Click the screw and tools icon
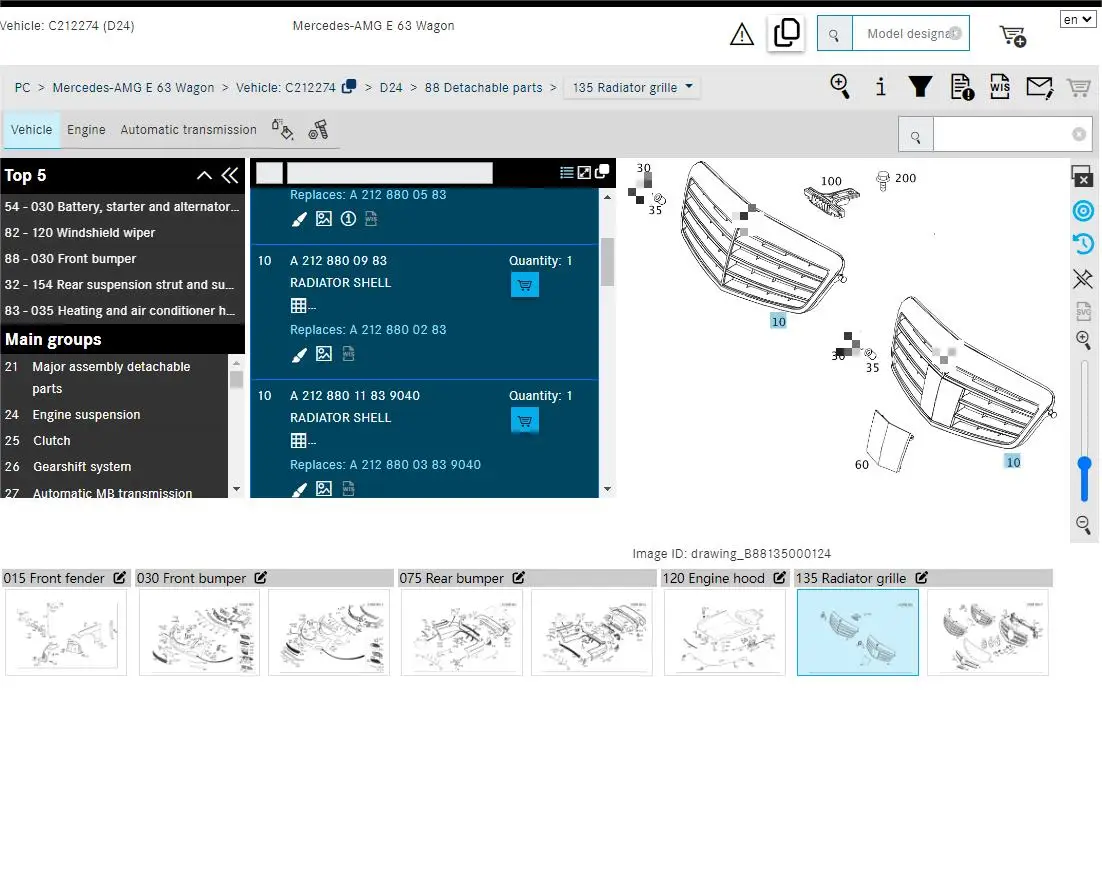 click(318, 129)
